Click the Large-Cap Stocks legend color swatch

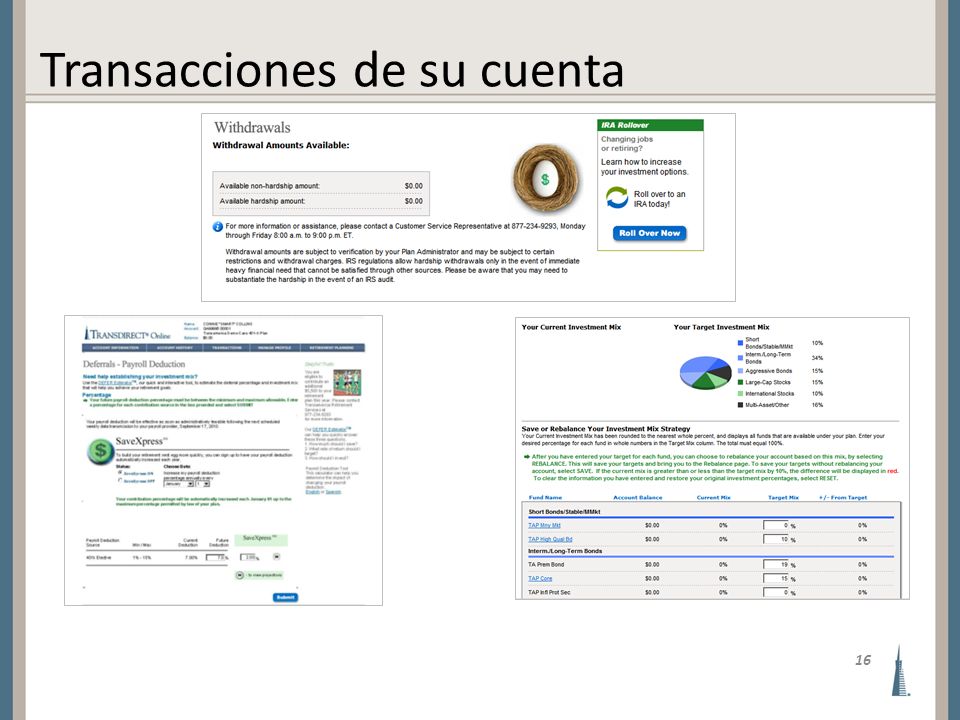point(740,383)
